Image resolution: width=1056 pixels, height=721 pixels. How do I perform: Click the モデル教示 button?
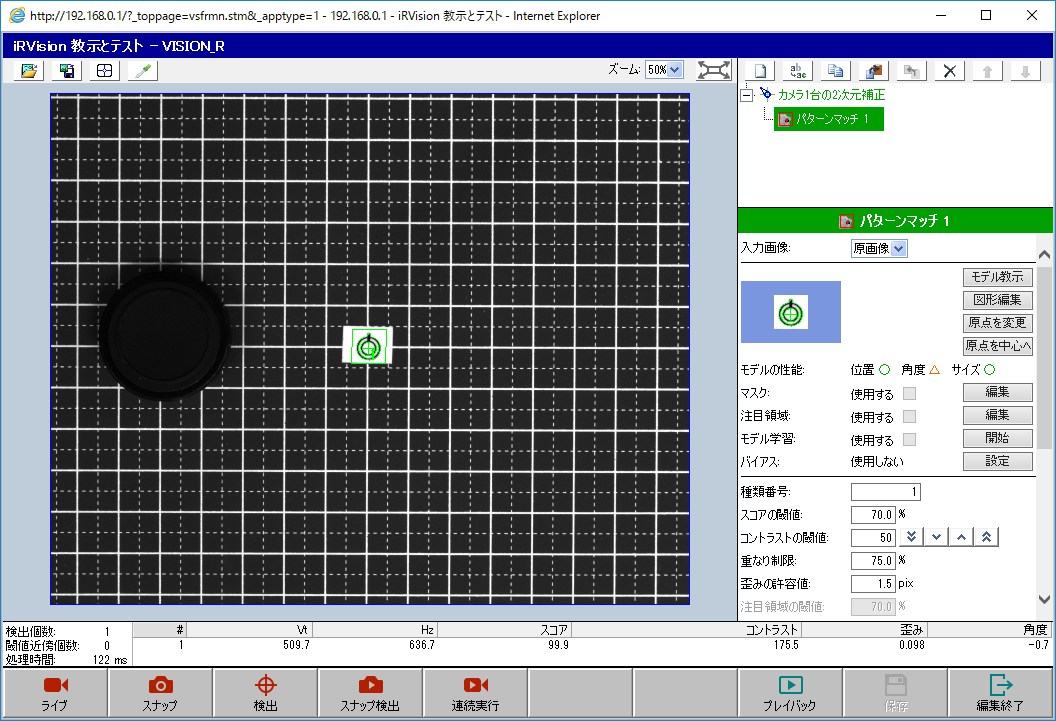coord(997,277)
